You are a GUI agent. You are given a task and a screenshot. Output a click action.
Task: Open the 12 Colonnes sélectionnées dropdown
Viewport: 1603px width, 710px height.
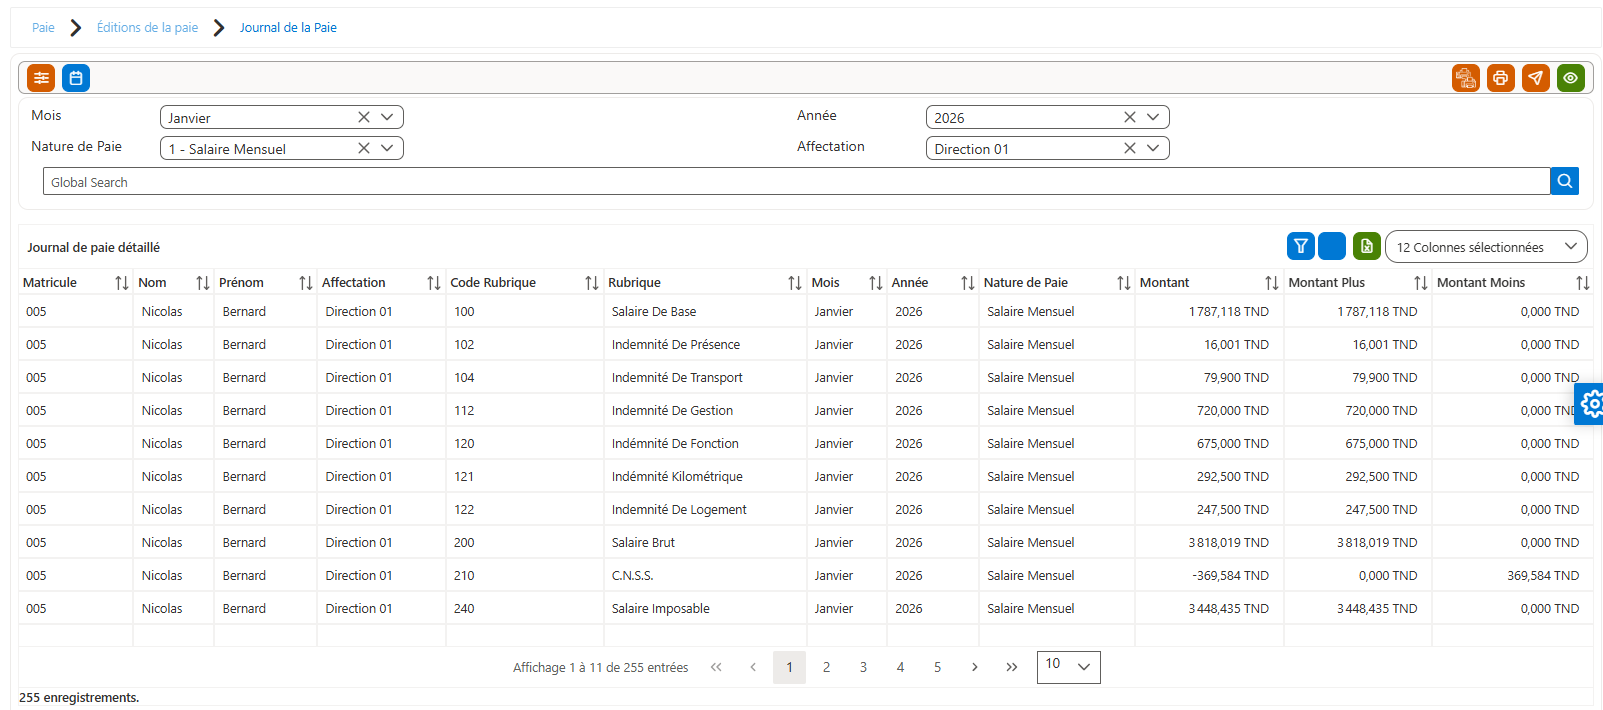[x=1486, y=247]
